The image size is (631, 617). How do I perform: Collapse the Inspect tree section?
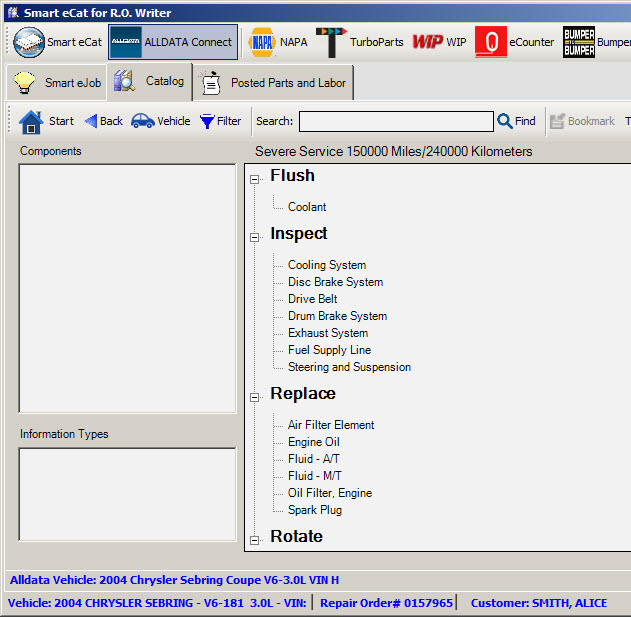pos(254,237)
